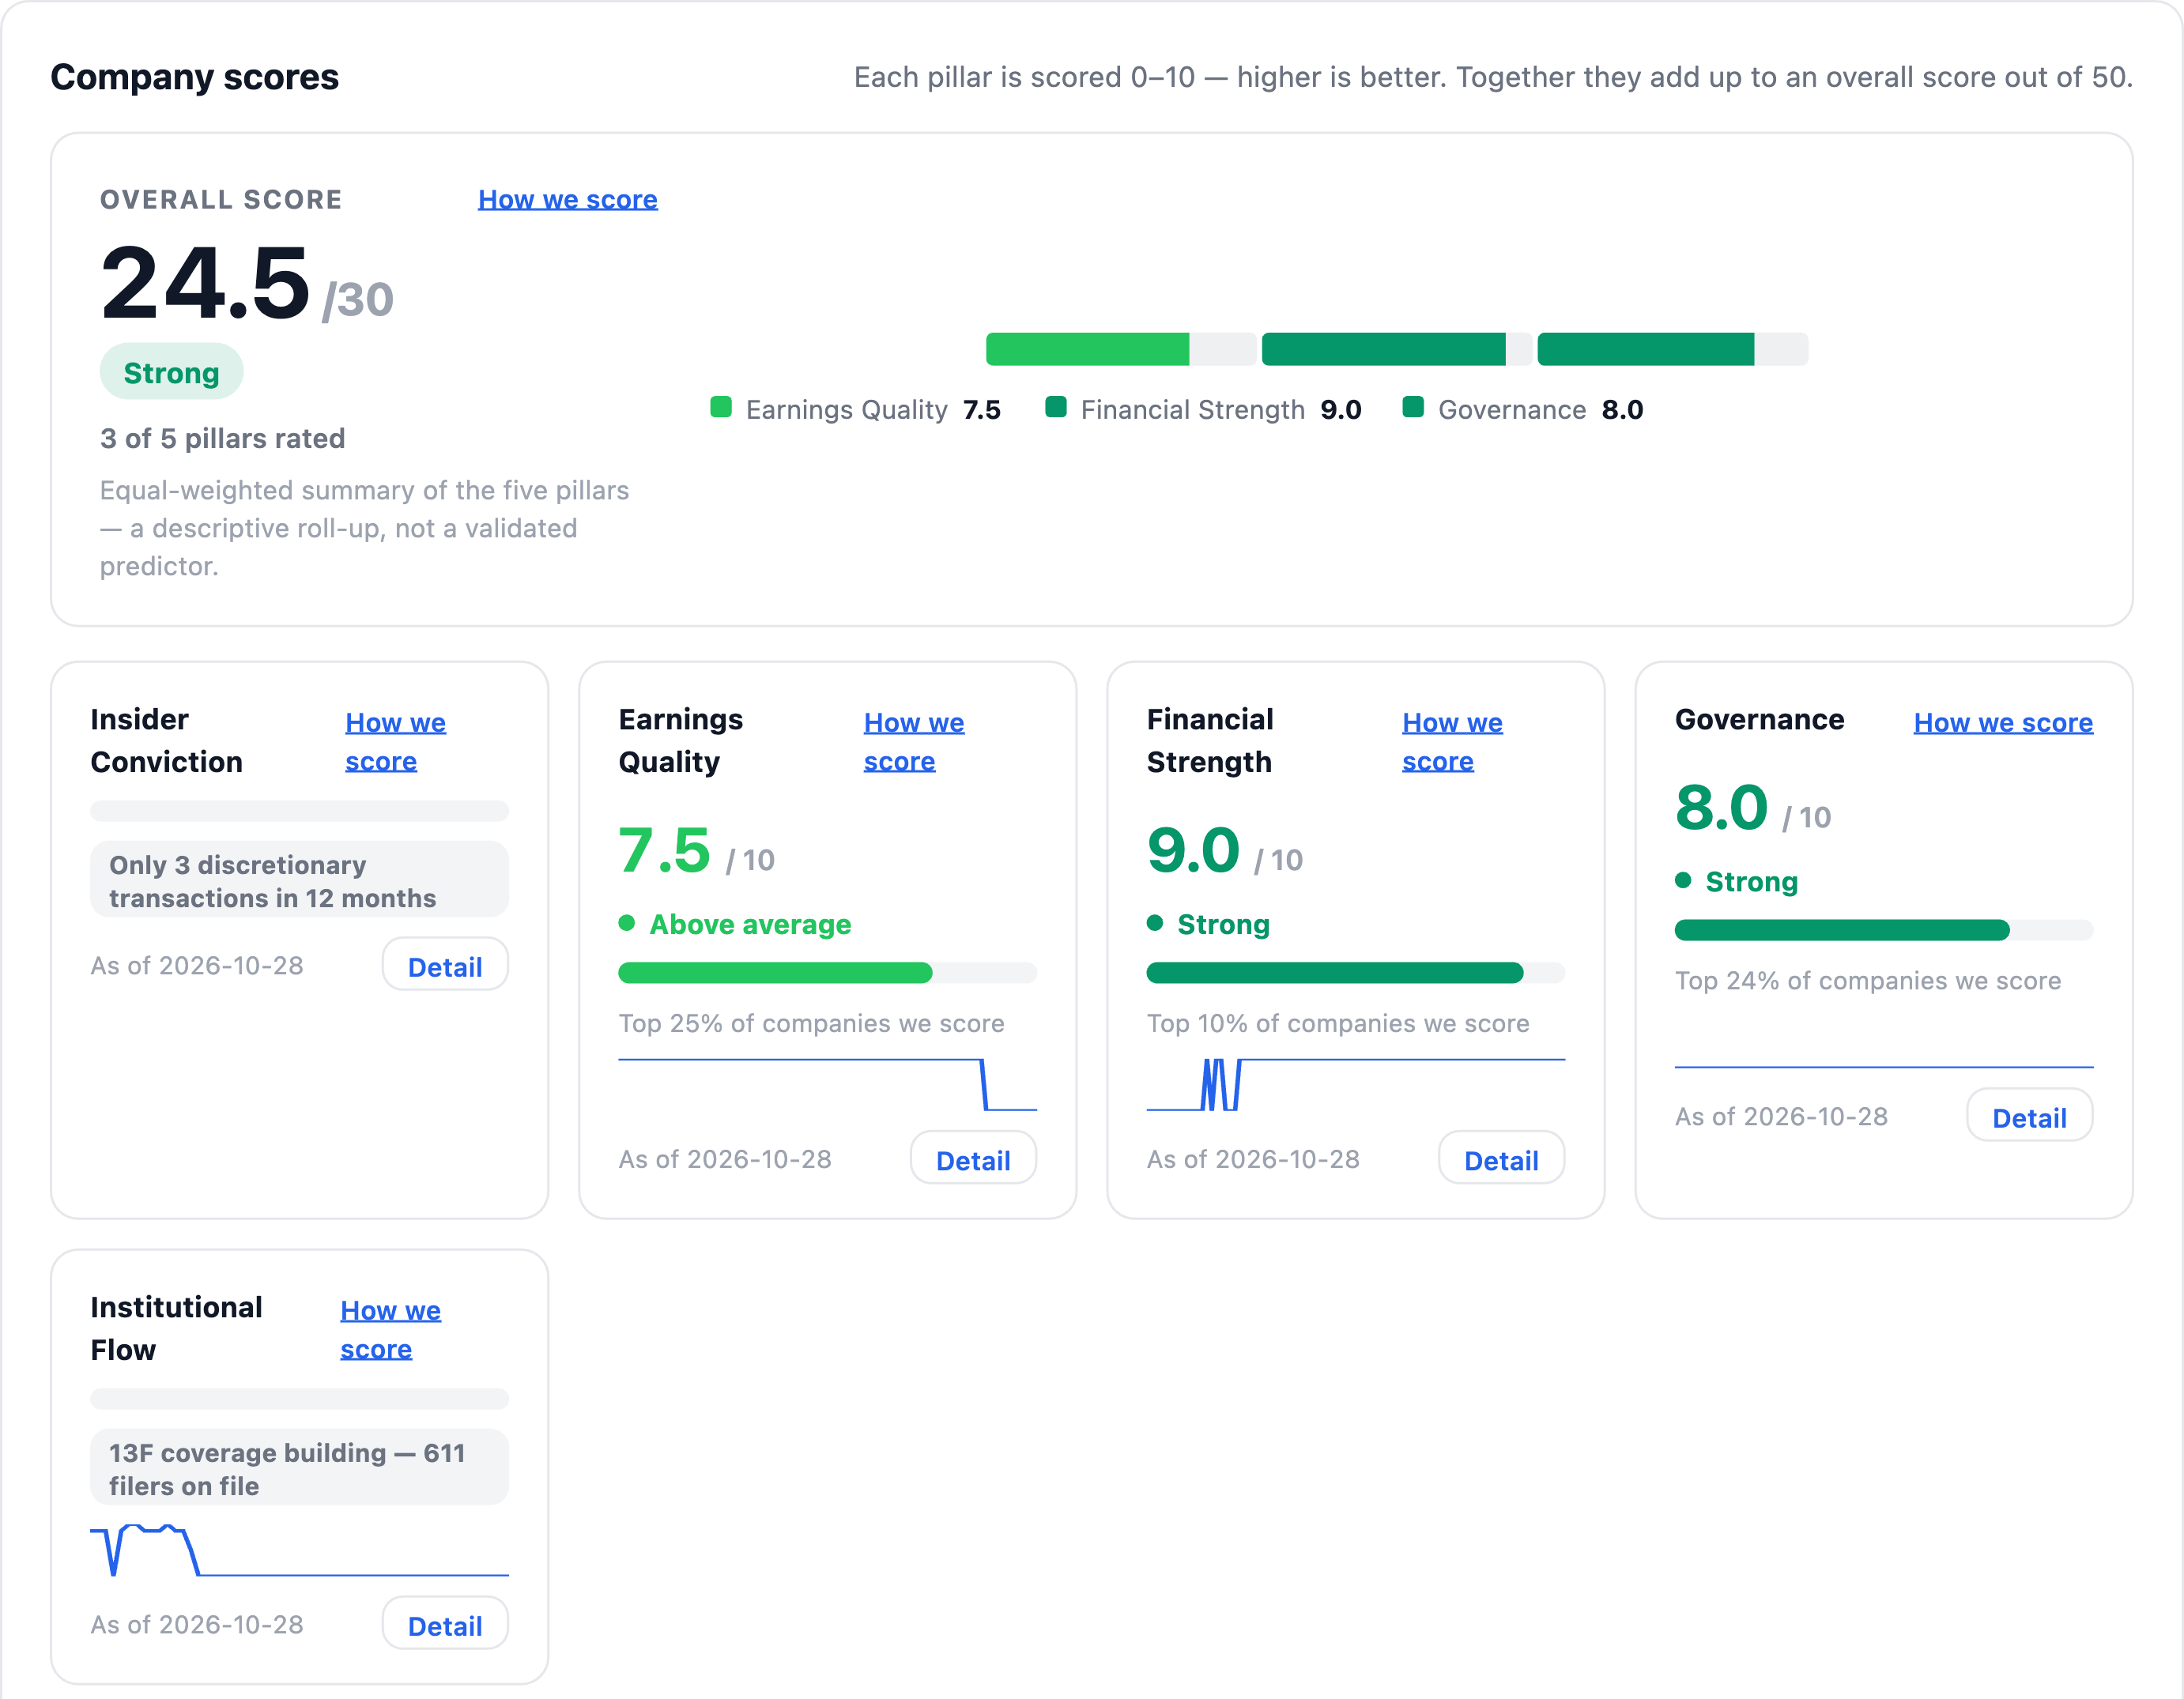This screenshot has width=2184, height=1699.
Task: Click 'Top 10% of companies we score' text
Action: pyautogui.click(x=1338, y=1023)
